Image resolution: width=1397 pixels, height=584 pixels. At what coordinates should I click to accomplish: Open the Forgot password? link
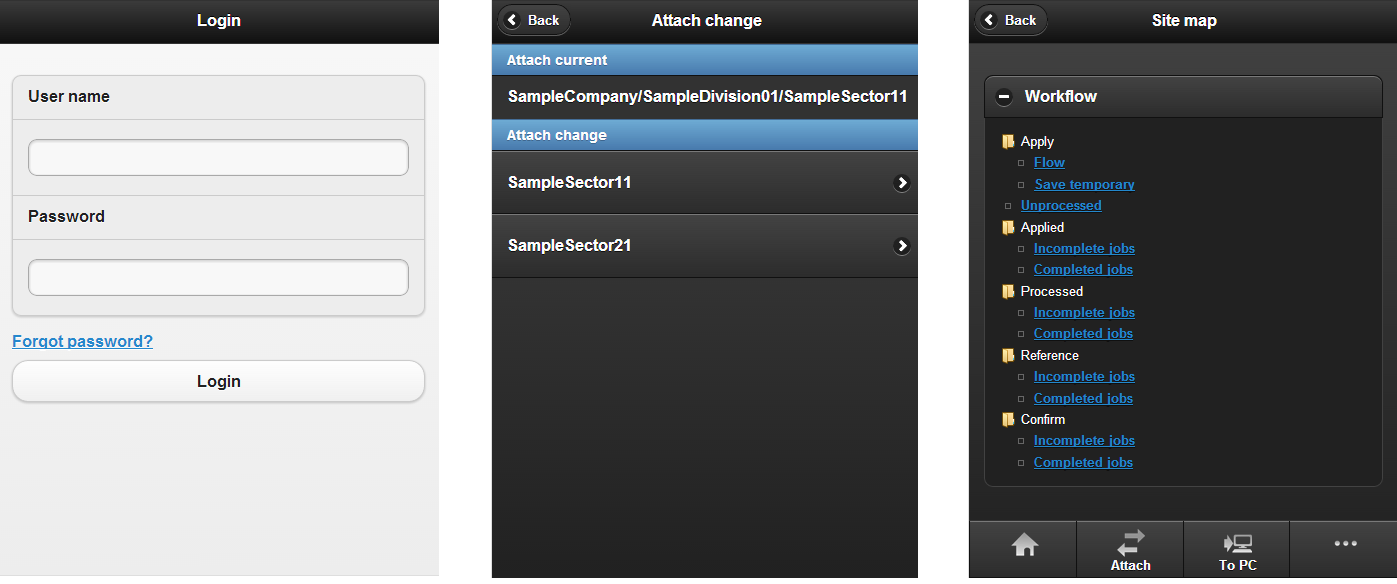tap(82, 341)
